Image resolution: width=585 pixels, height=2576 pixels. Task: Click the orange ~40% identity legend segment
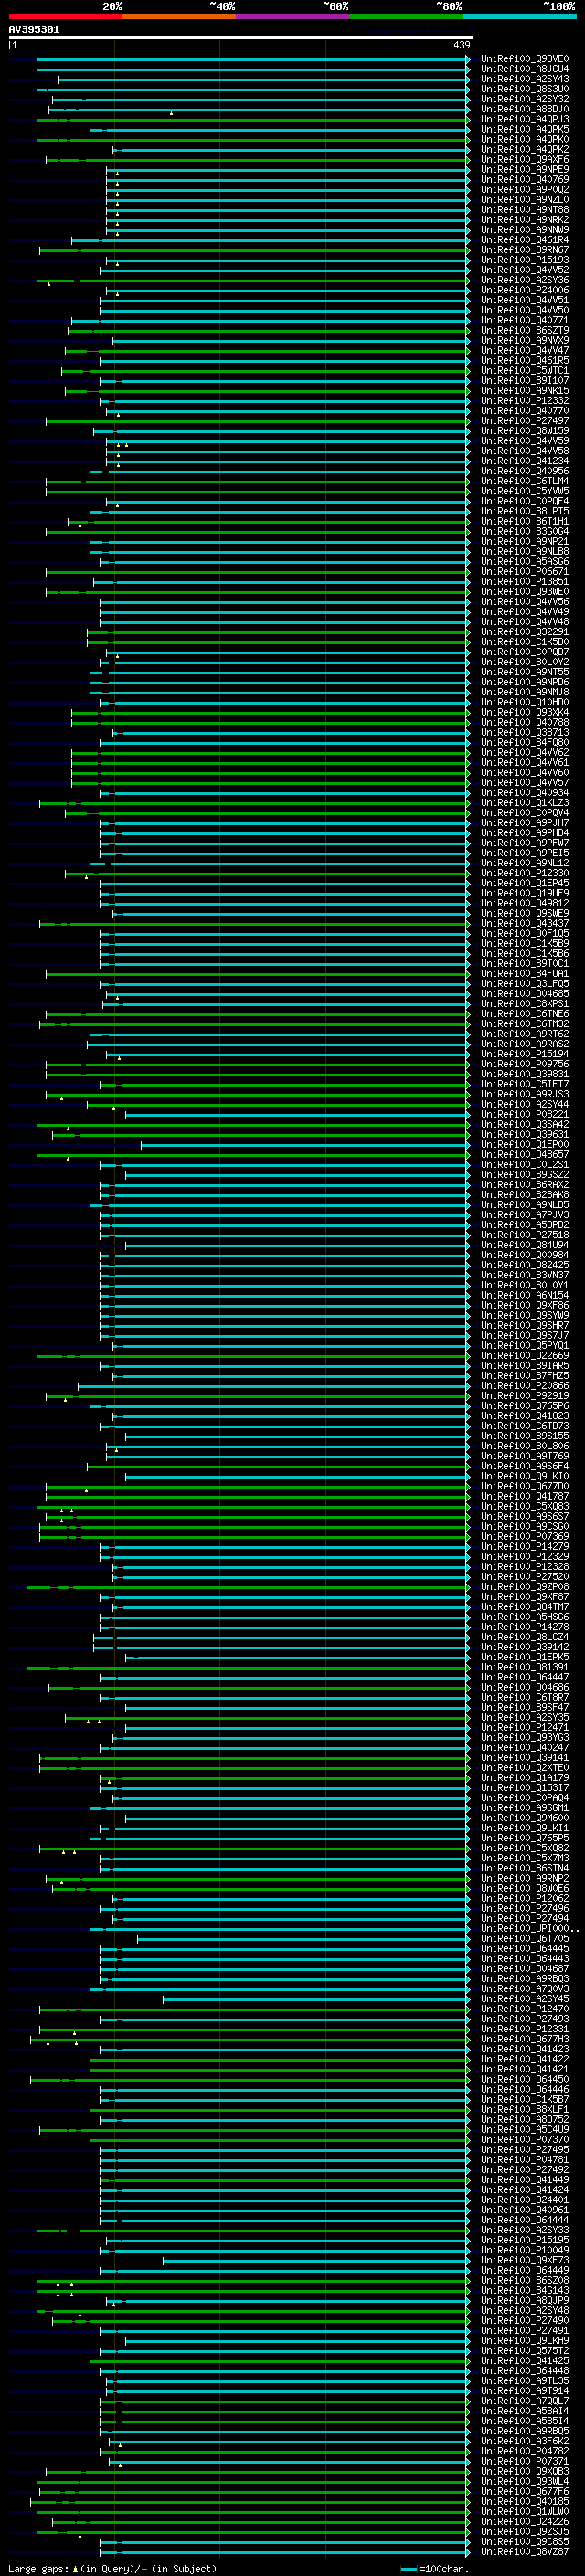(179, 16)
